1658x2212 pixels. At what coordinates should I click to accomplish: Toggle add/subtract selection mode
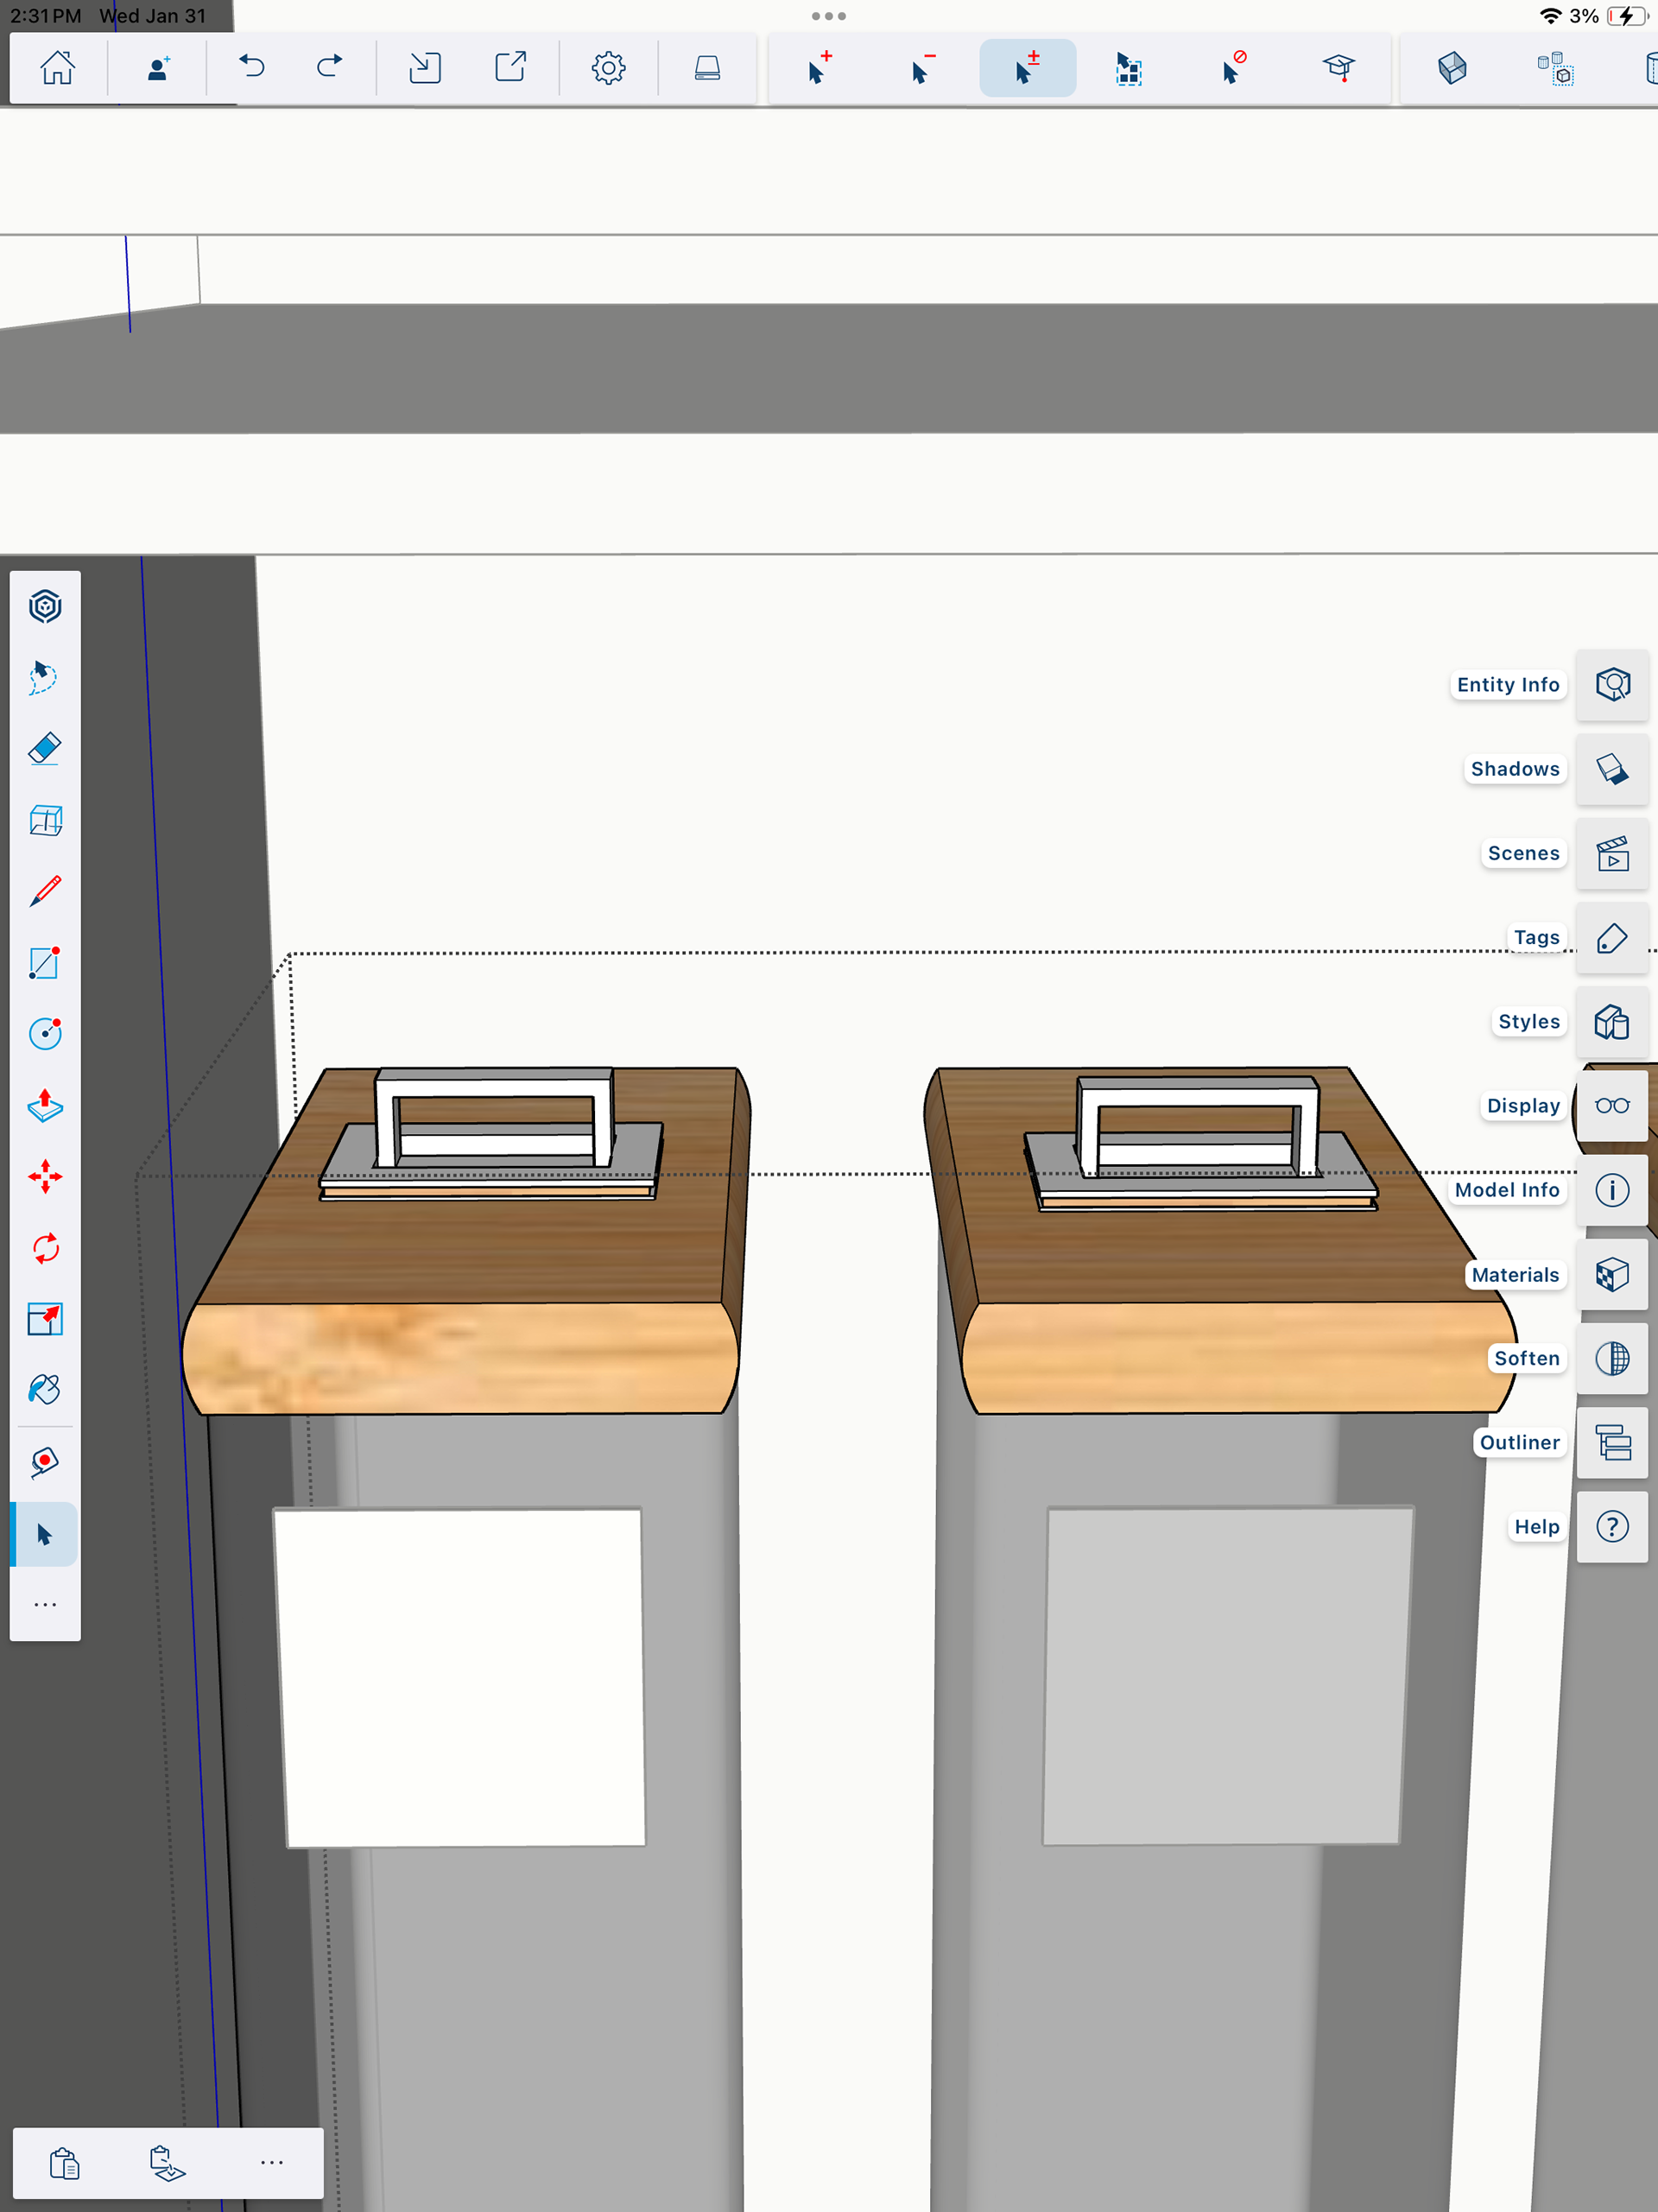[x=1027, y=68]
